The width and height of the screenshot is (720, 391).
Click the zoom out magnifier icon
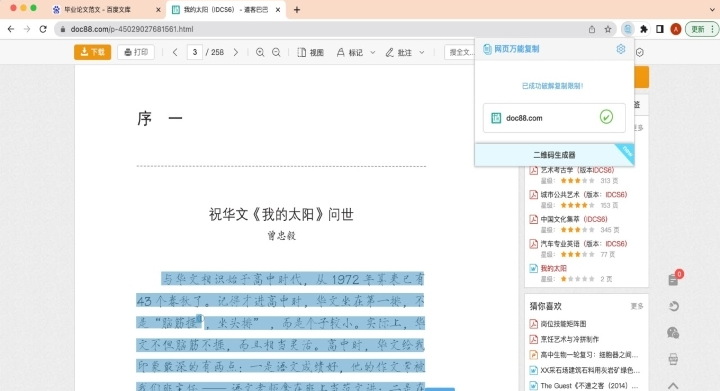point(276,52)
